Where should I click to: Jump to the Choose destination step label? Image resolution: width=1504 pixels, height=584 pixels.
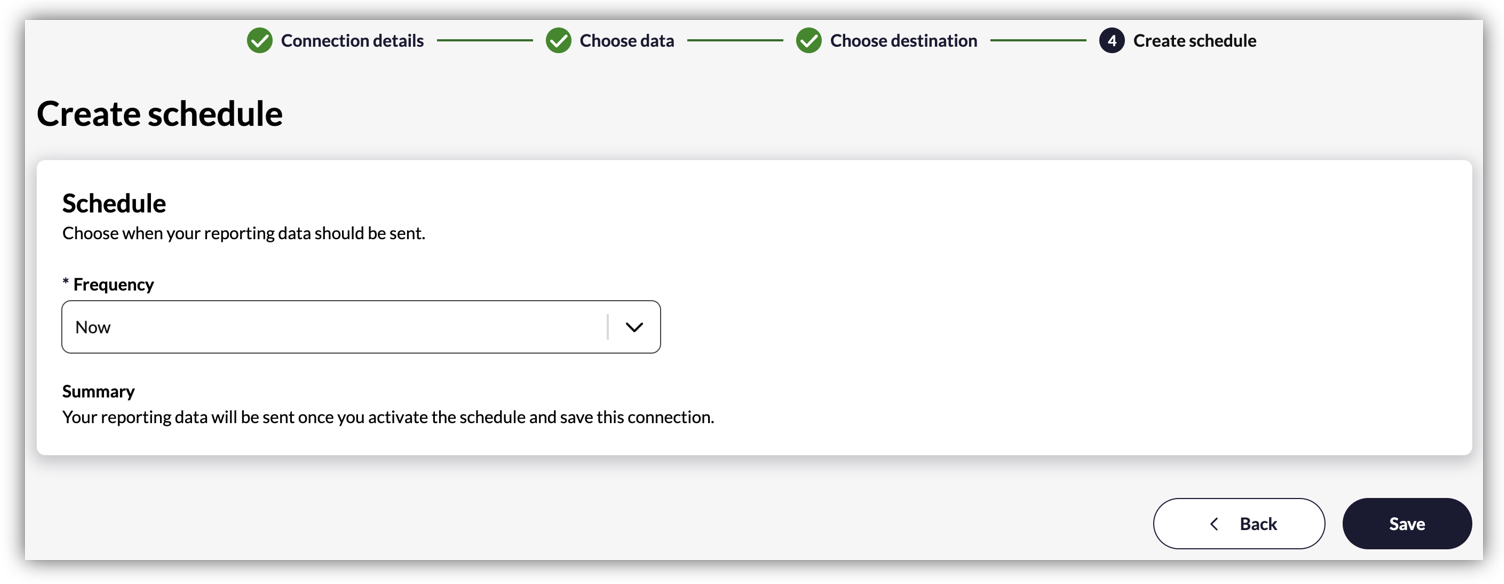point(903,41)
